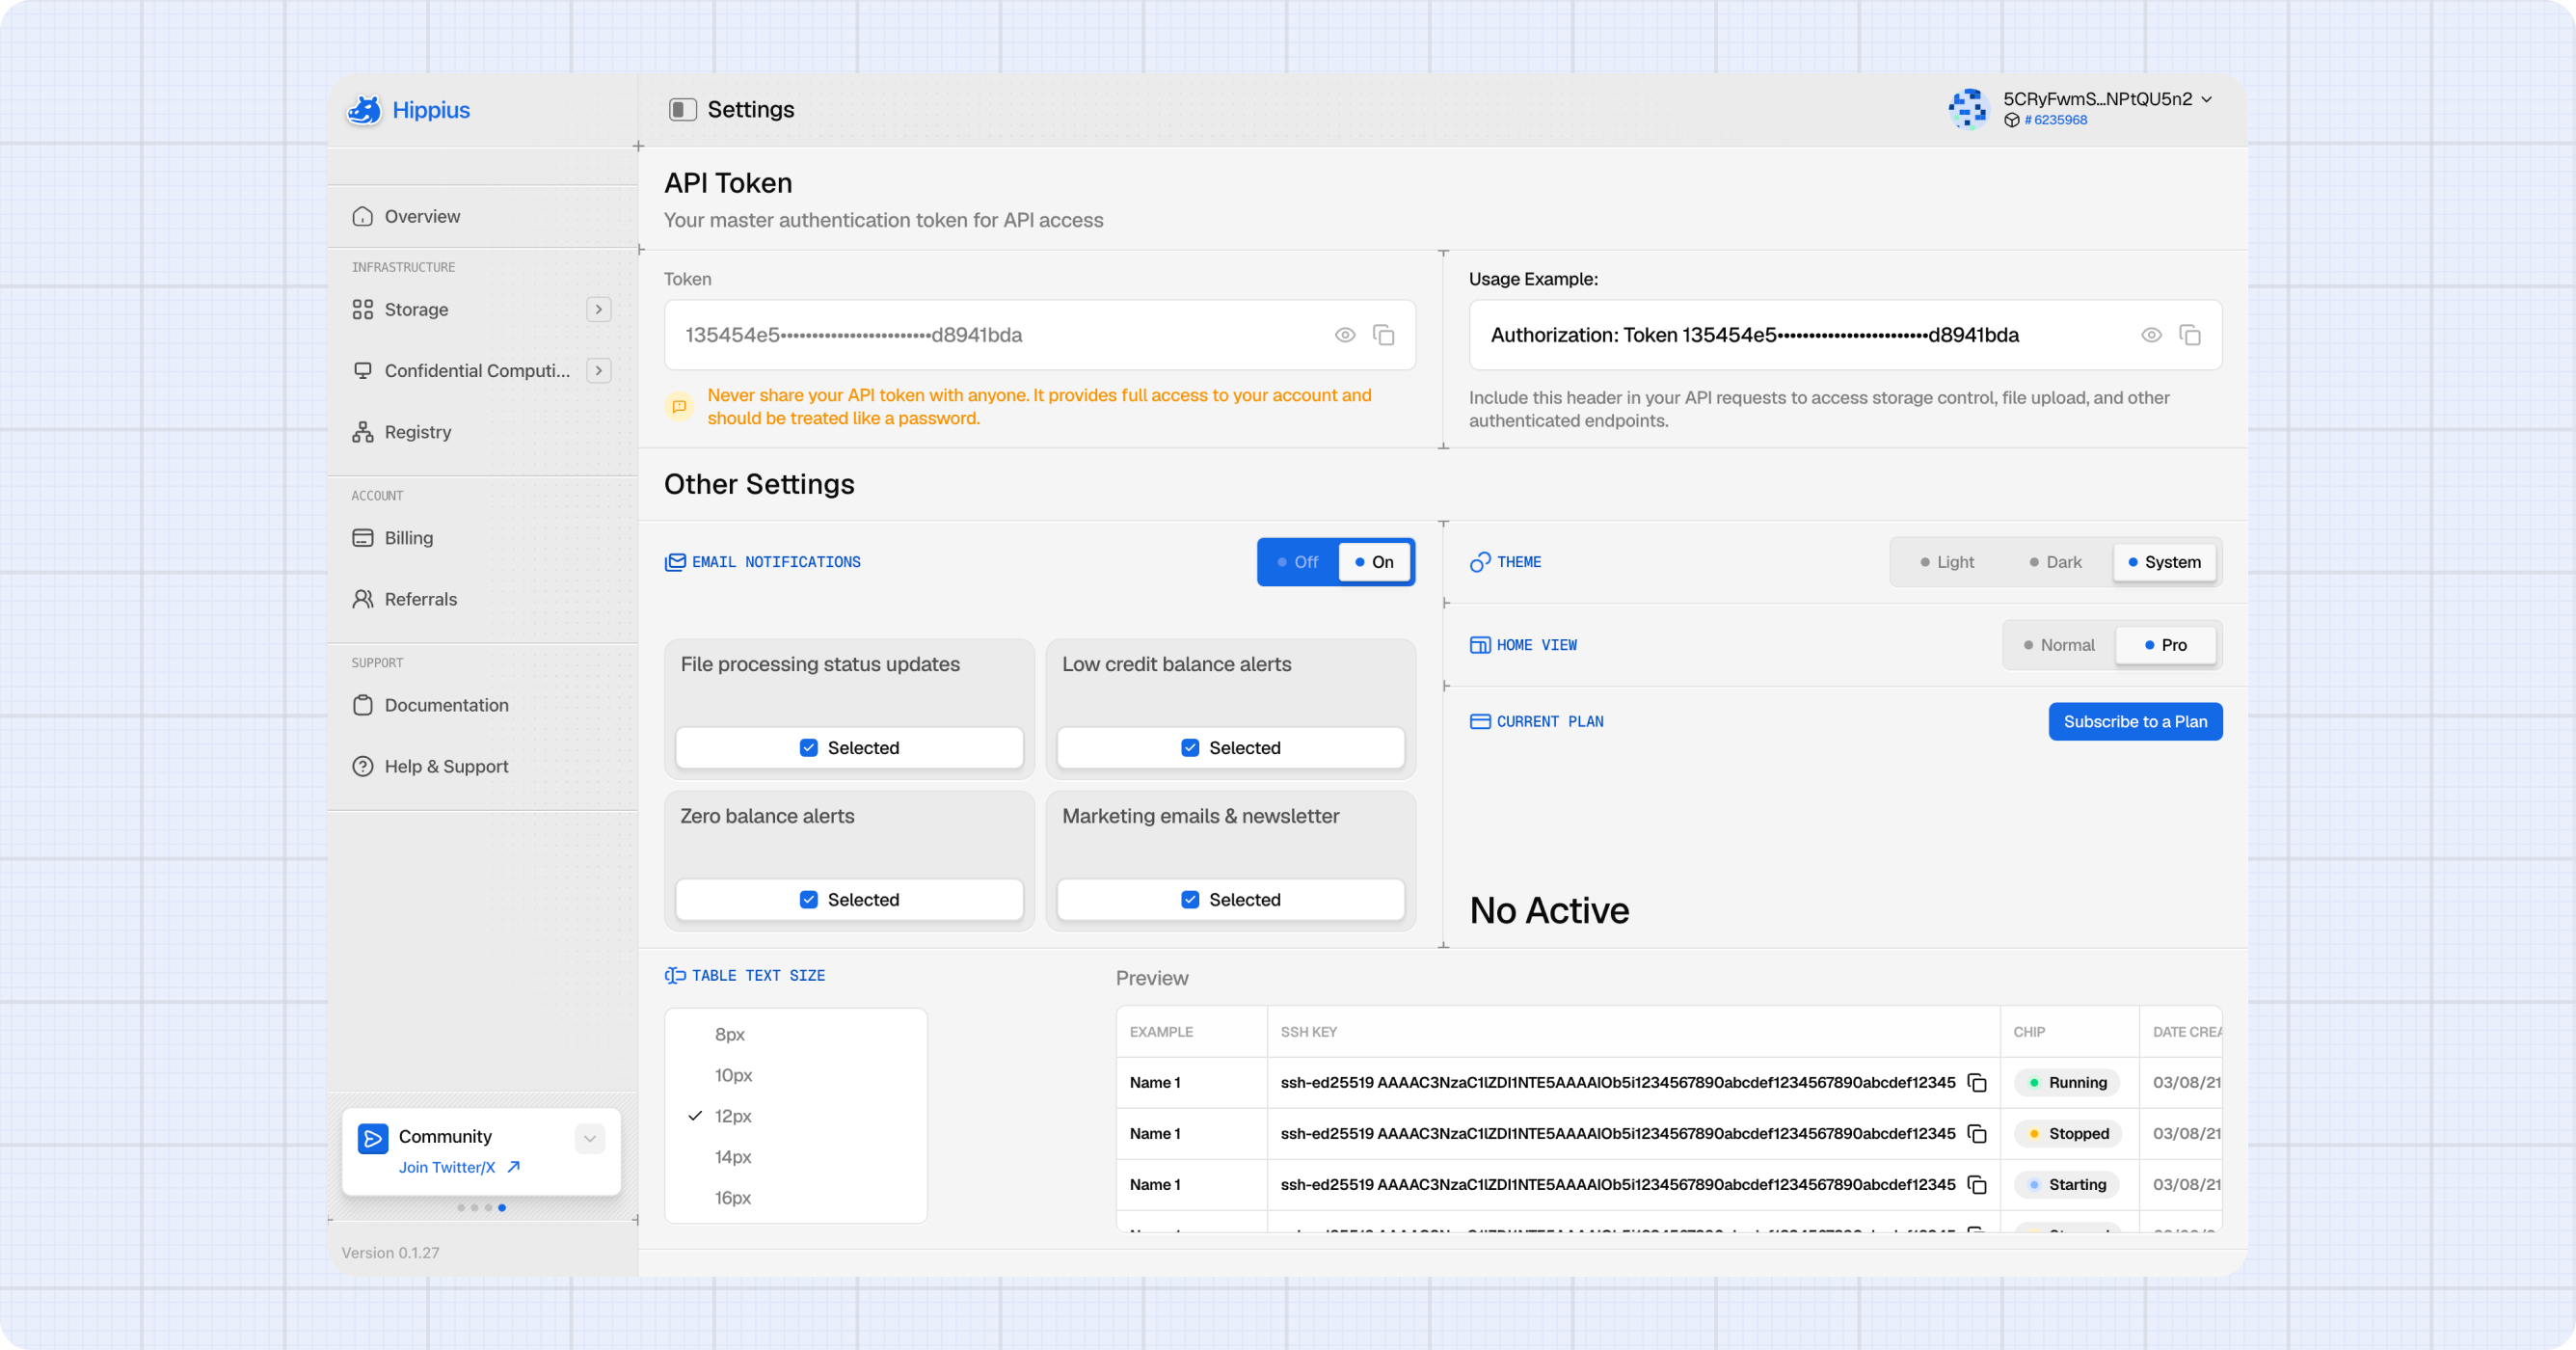This screenshot has height=1350, width=2576.
Task: Copy the SSH key in the Stopped row
Action: pos(1976,1133)
